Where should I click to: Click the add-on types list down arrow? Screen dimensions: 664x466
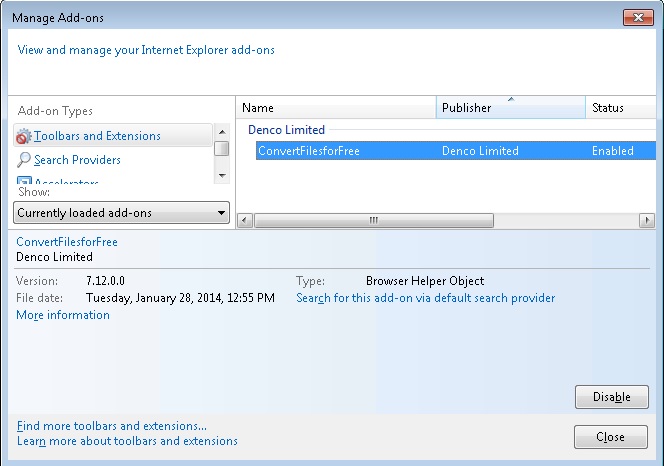(222, 175)
